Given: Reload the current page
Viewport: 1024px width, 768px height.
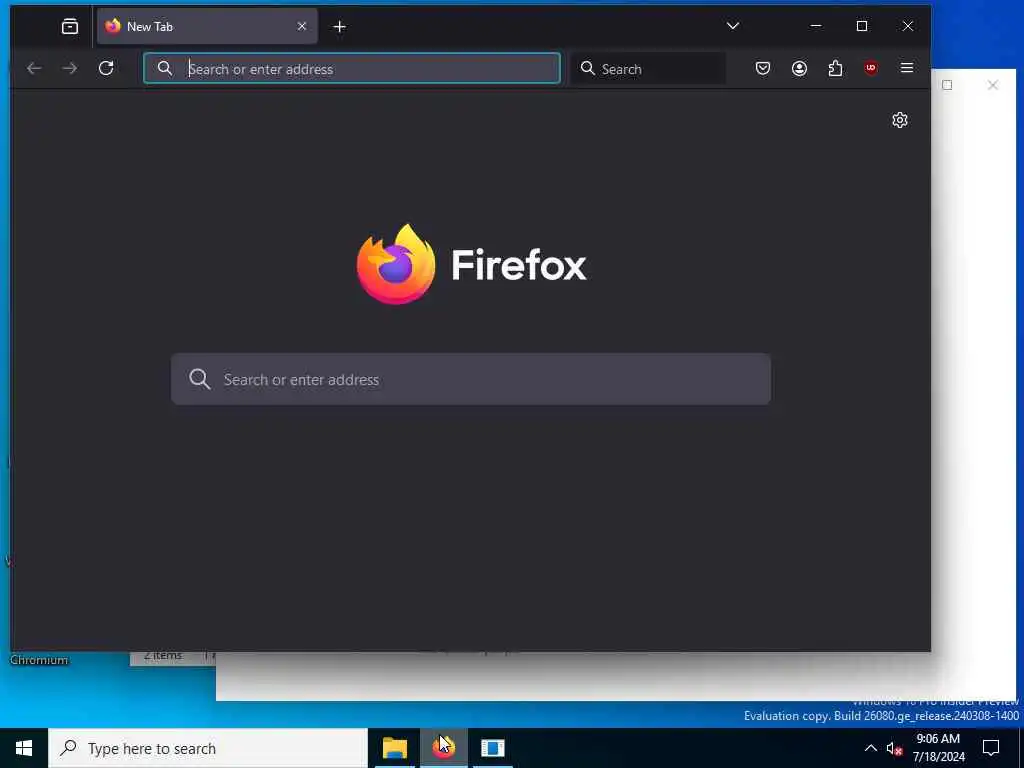Looking at the screenshot, I should 106,68.
